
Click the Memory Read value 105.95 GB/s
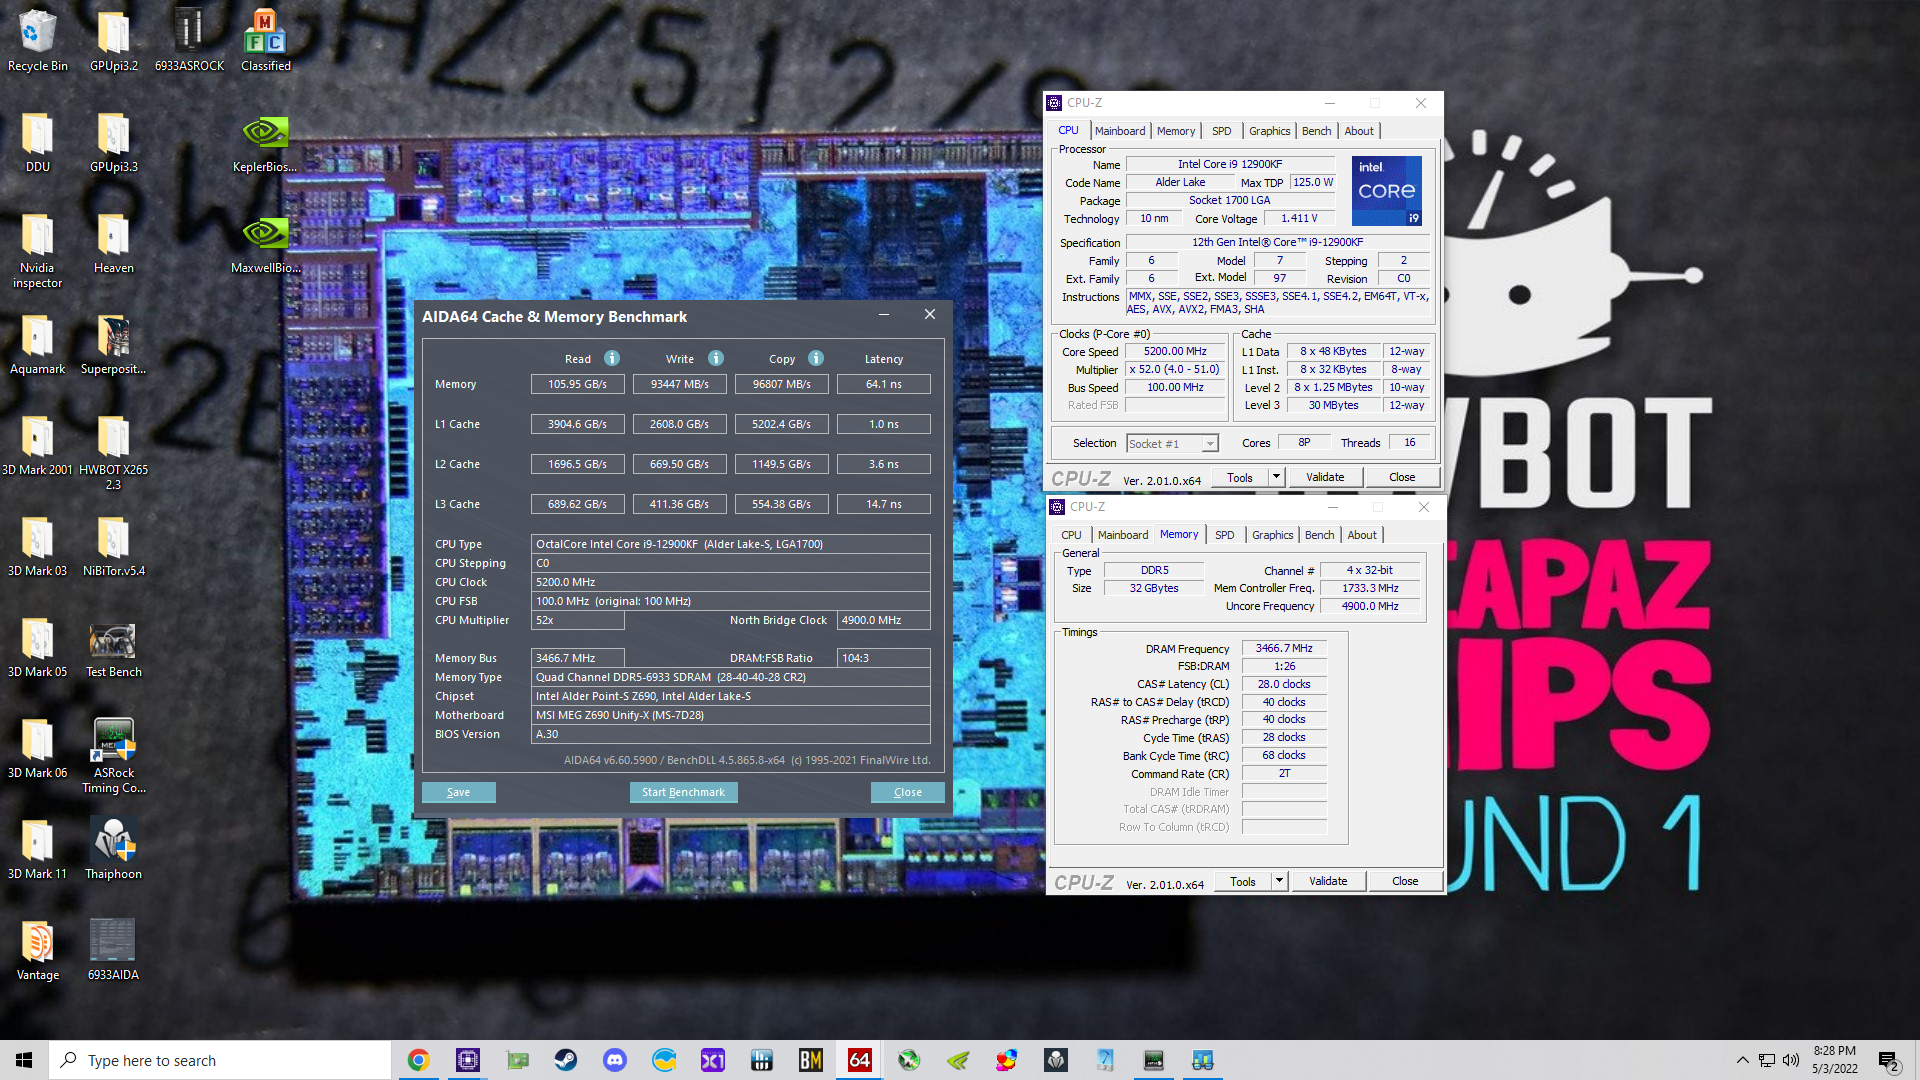point(577,384)
